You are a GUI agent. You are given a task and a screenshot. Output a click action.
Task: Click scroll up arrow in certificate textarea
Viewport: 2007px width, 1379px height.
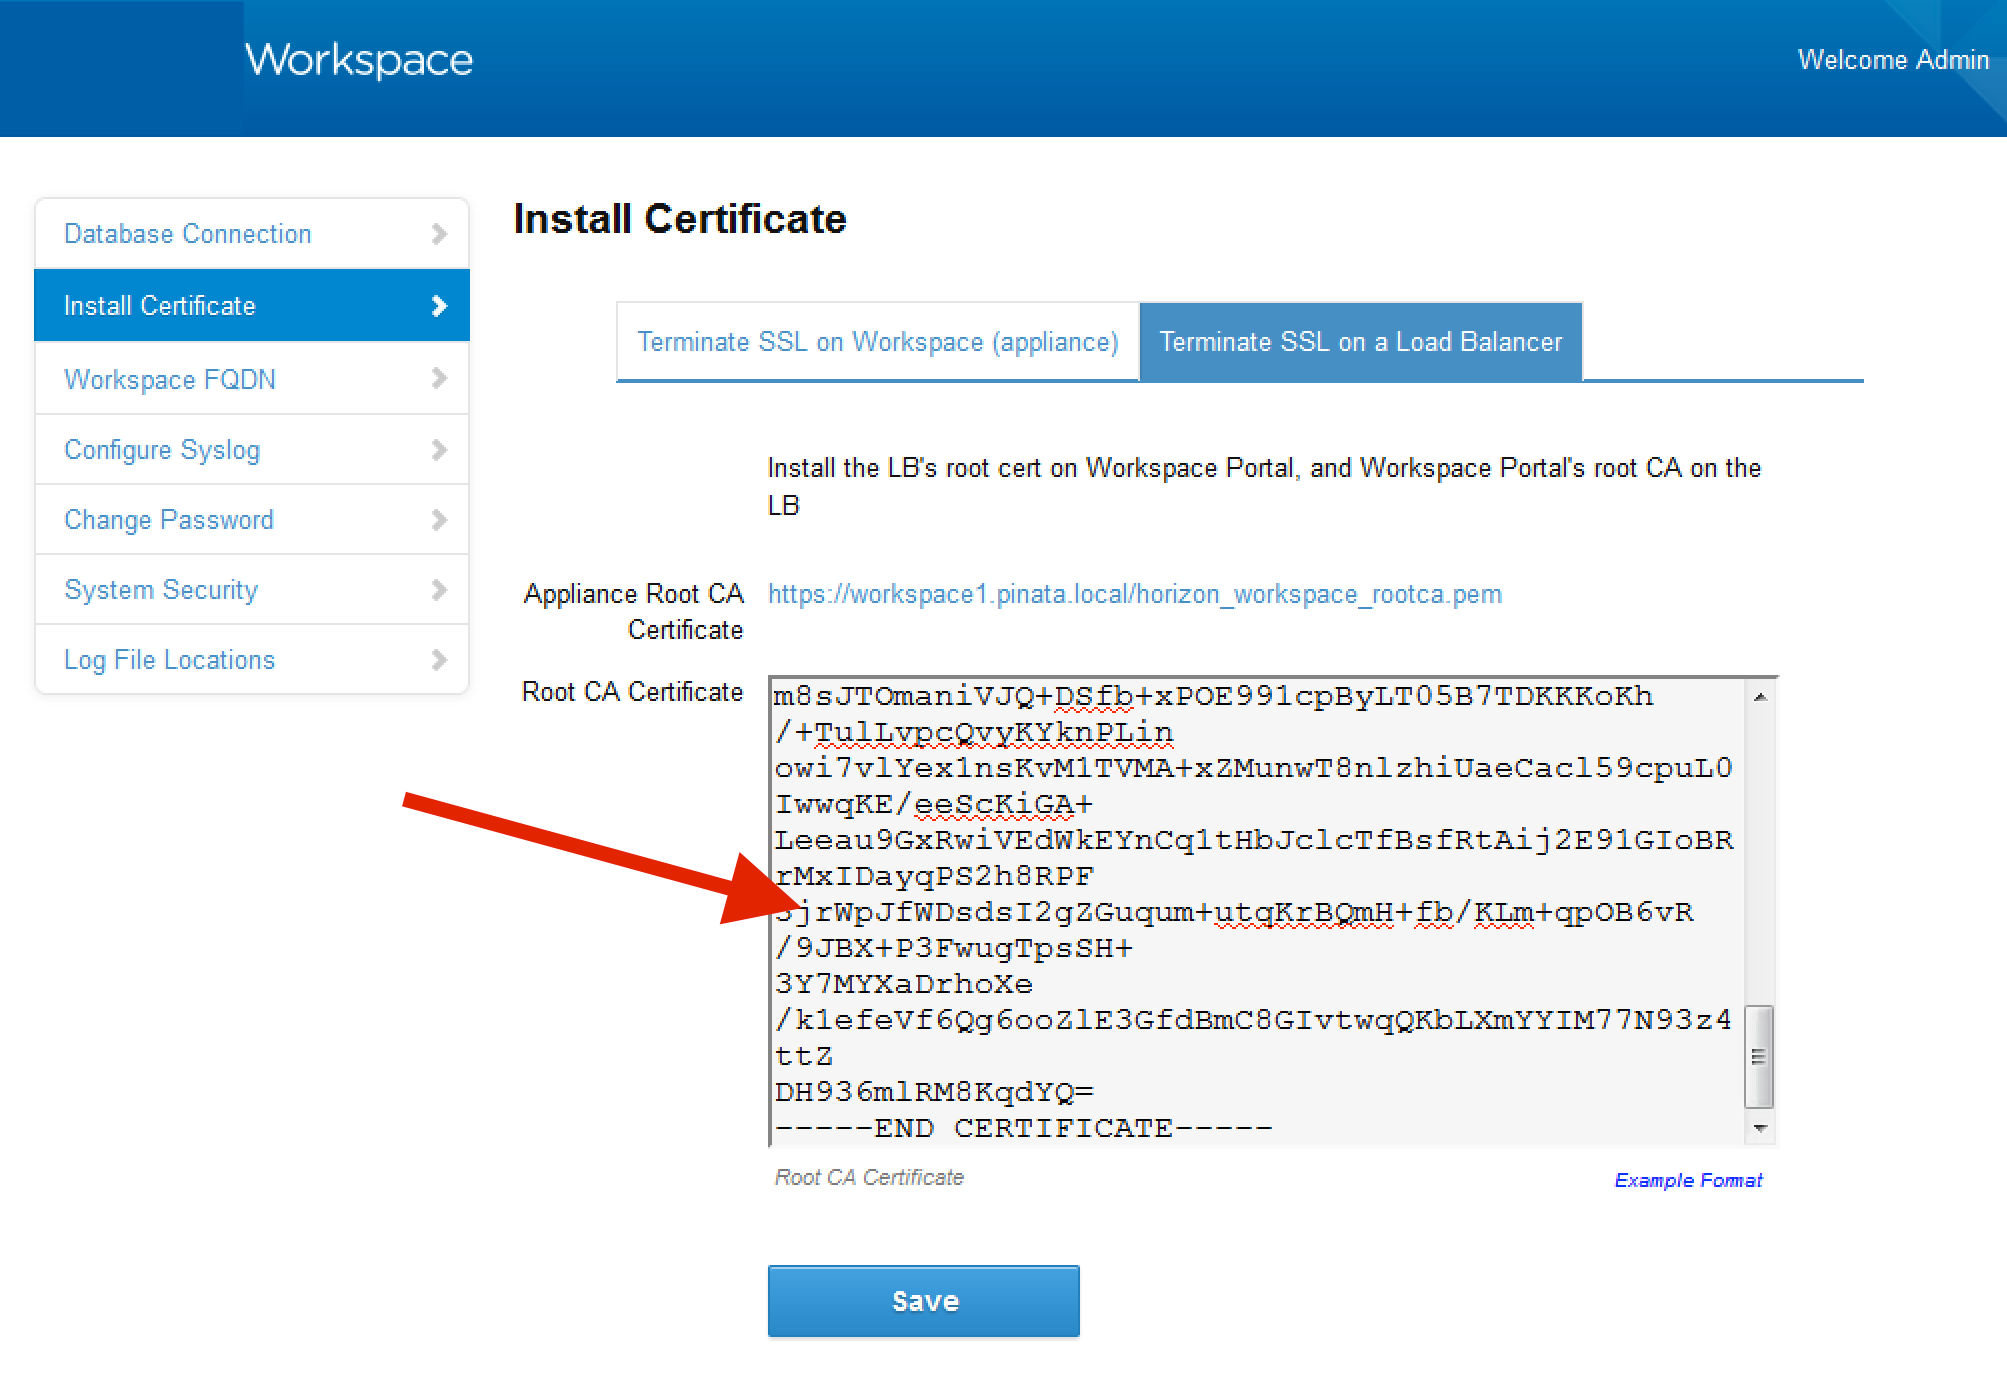click(x=1760, y=696)
